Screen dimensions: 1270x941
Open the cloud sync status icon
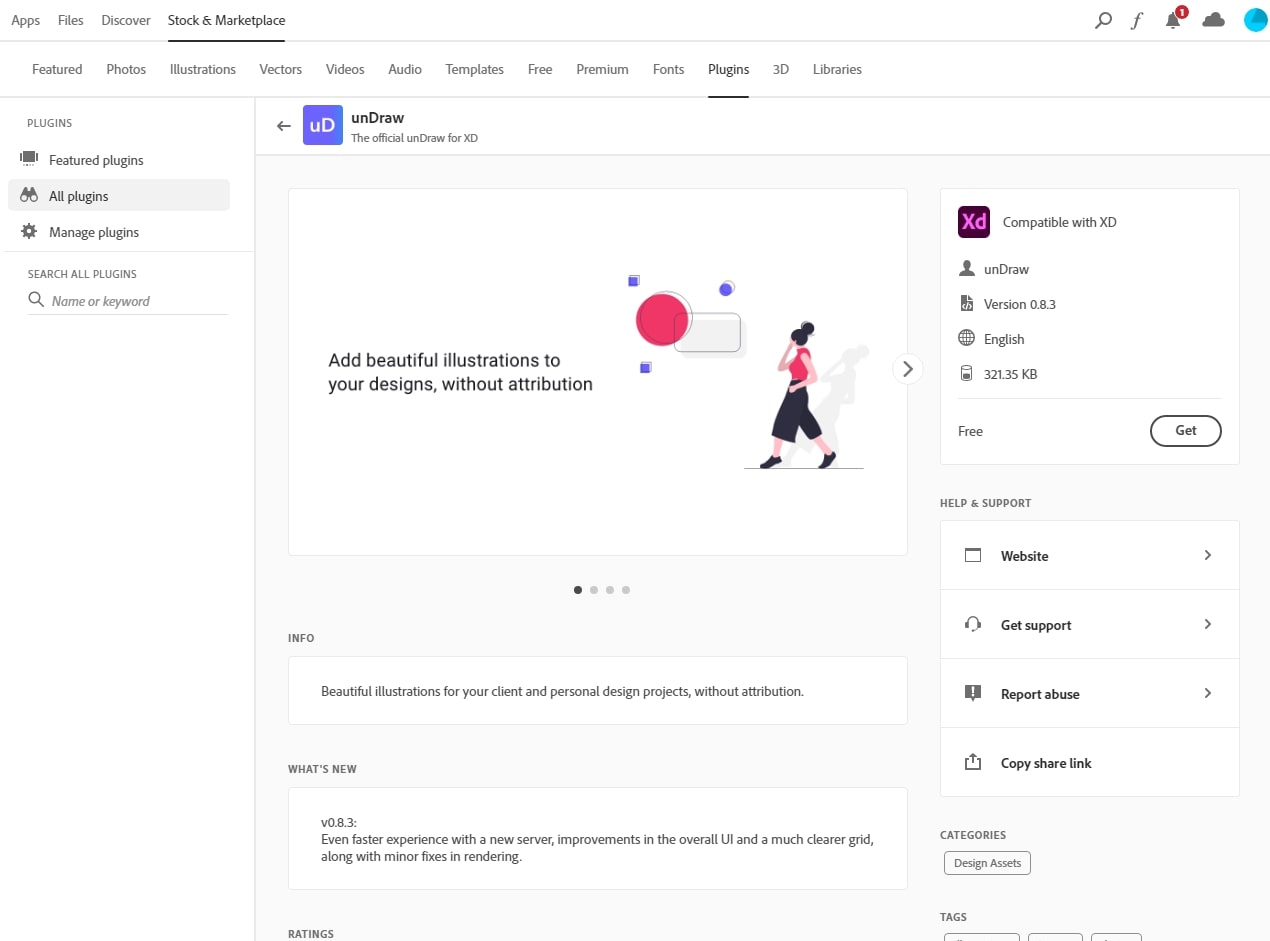point(1213,20)
